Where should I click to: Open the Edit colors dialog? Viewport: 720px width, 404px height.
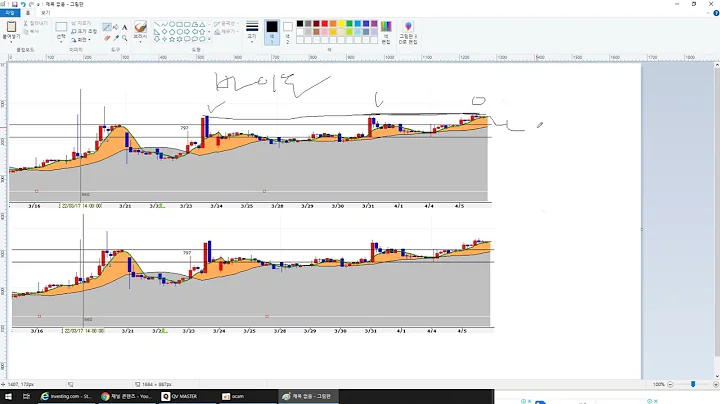(386, 32)
